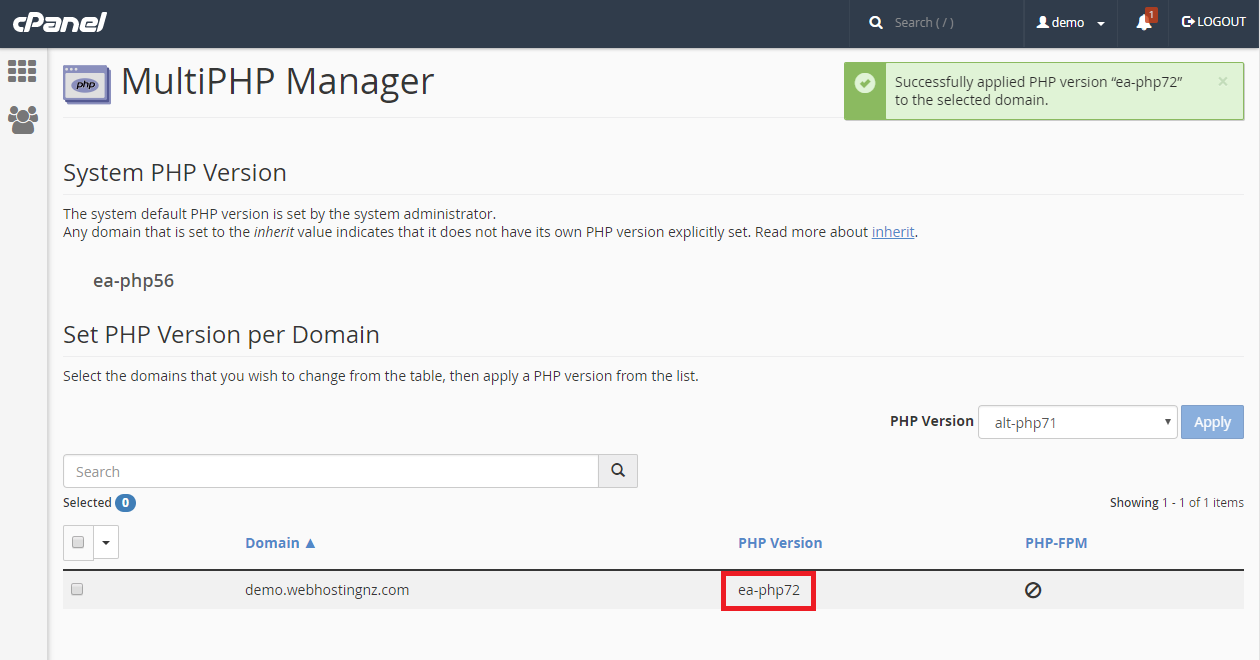This screenshot has height=660, width=1260.
Task: Sort by PHP Version column header
Action: click(780, 543)
